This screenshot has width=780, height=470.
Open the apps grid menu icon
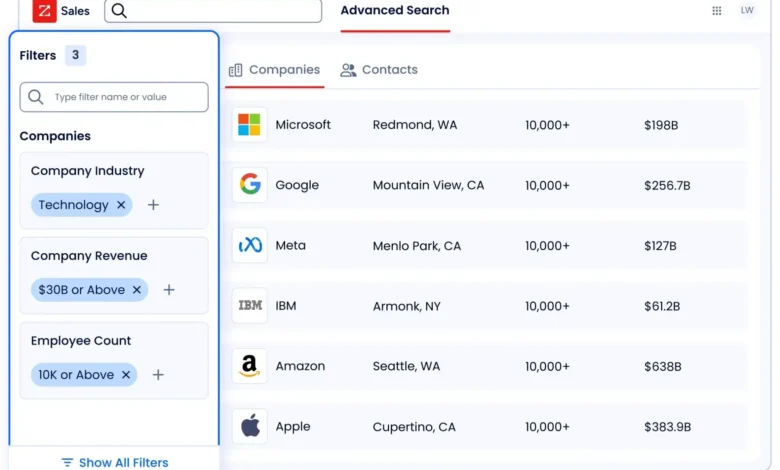[x=717, y=11]
